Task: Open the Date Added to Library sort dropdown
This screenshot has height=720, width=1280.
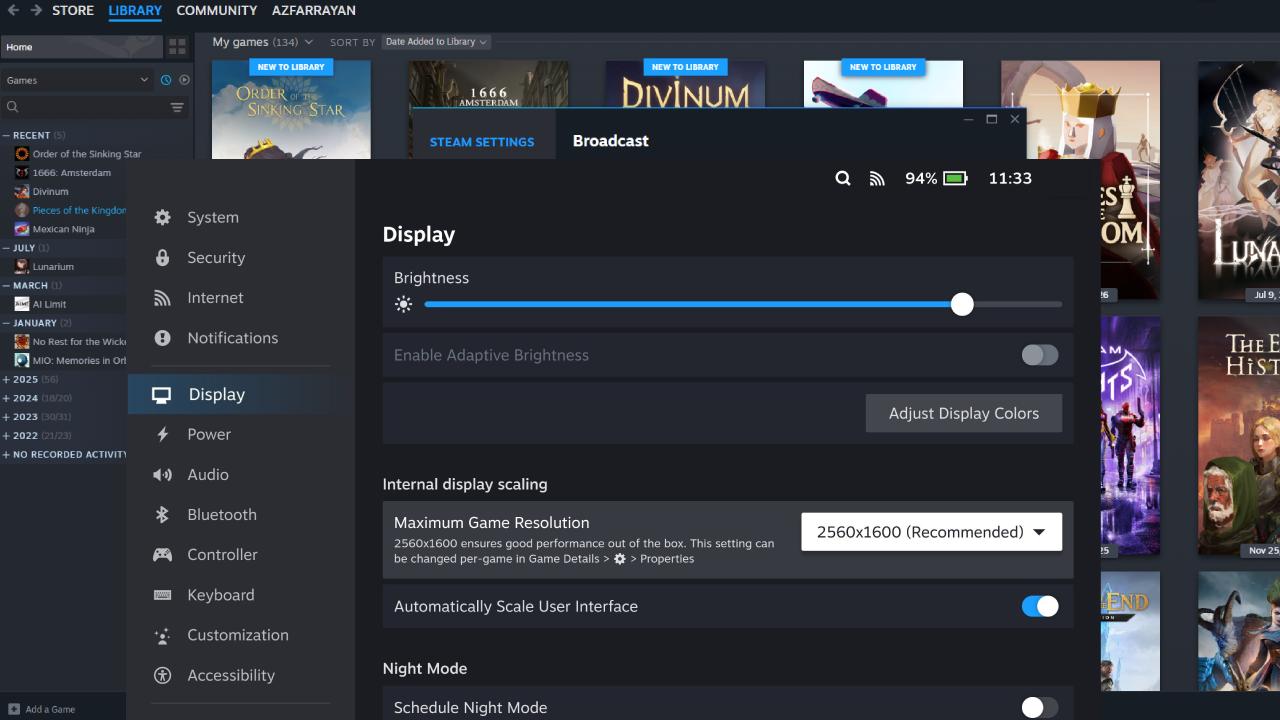Action: pyautogui.click(x=436, y=42)
